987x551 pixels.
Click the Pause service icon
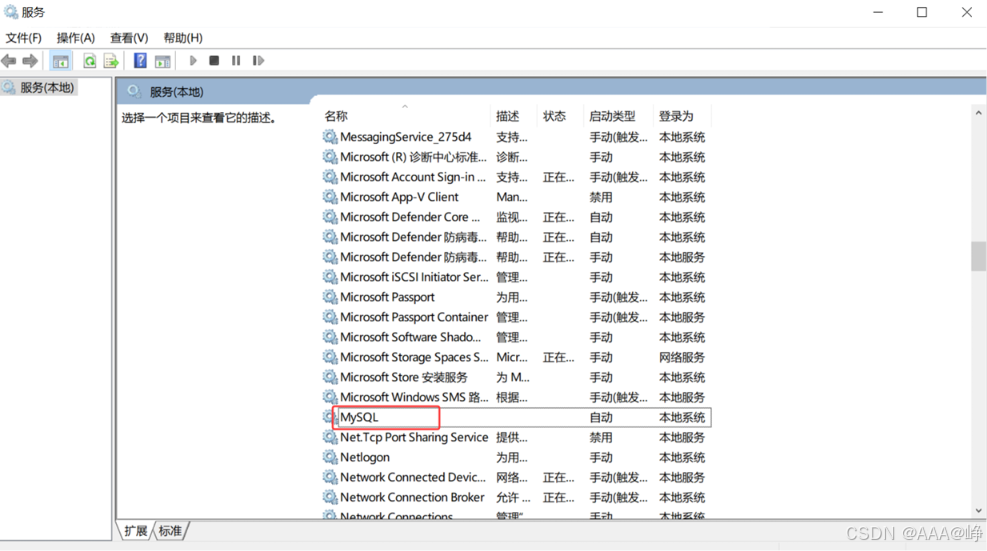coord(236,60)
